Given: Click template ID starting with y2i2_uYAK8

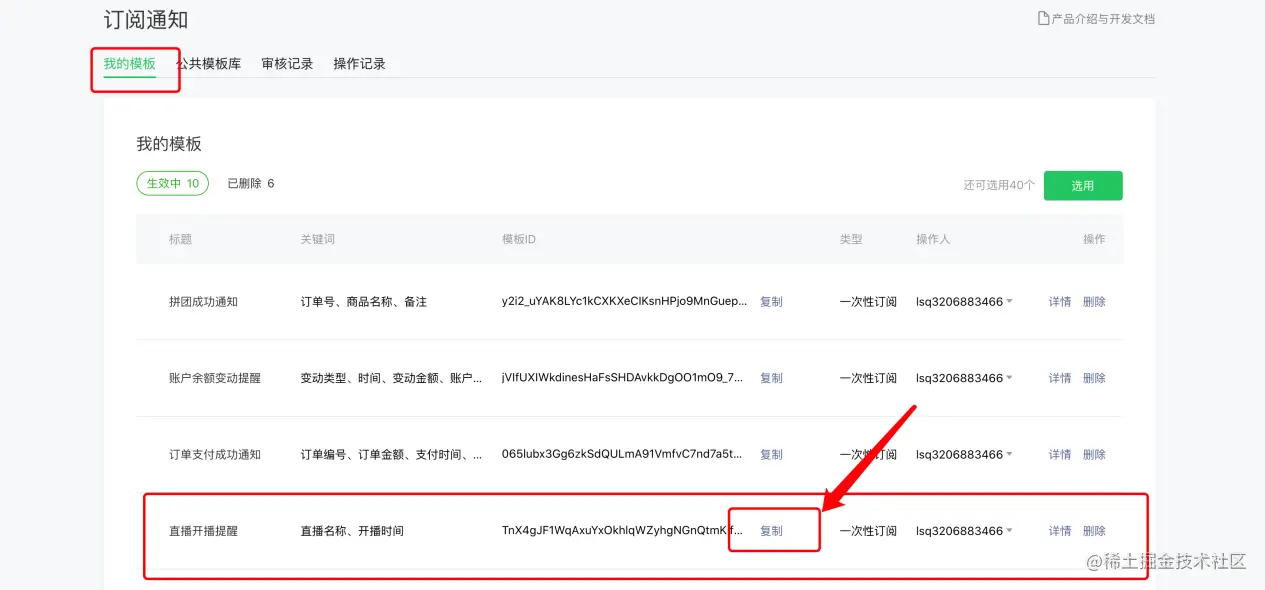Looking at the screenshot, I should click(x=624, y=302).
